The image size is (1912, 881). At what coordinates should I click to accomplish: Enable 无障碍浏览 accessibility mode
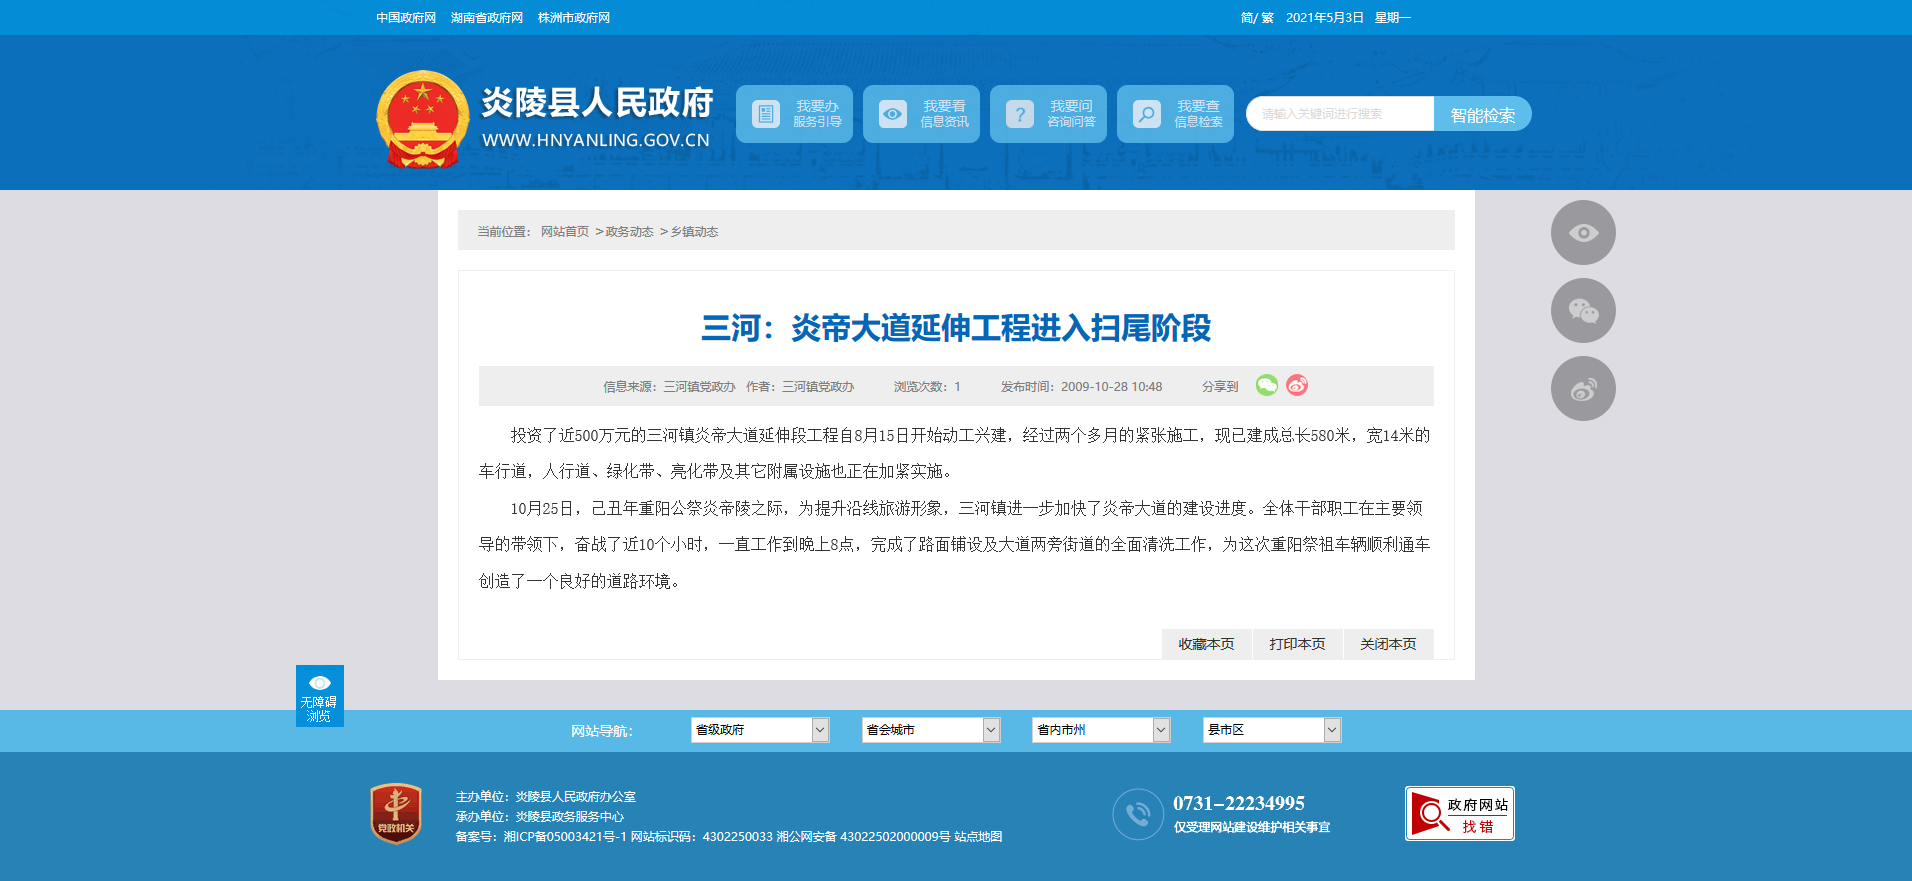click(x=319, y=696)
